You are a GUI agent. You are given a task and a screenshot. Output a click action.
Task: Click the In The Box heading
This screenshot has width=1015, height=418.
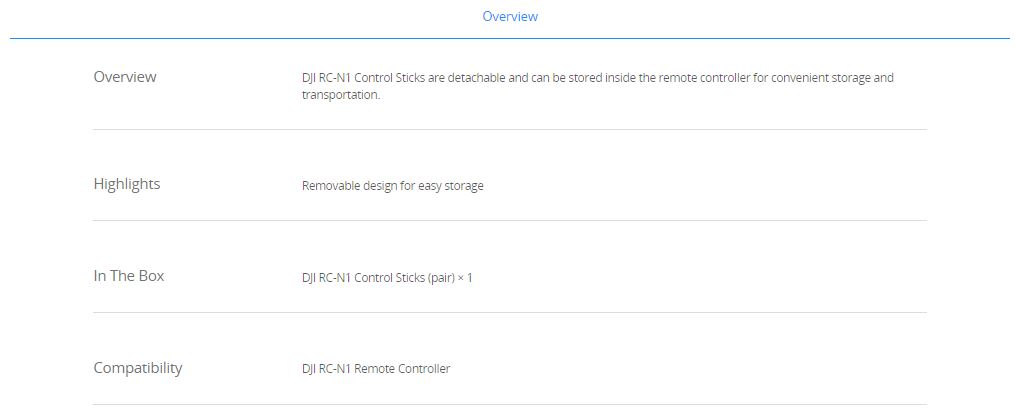click(129, 276)
